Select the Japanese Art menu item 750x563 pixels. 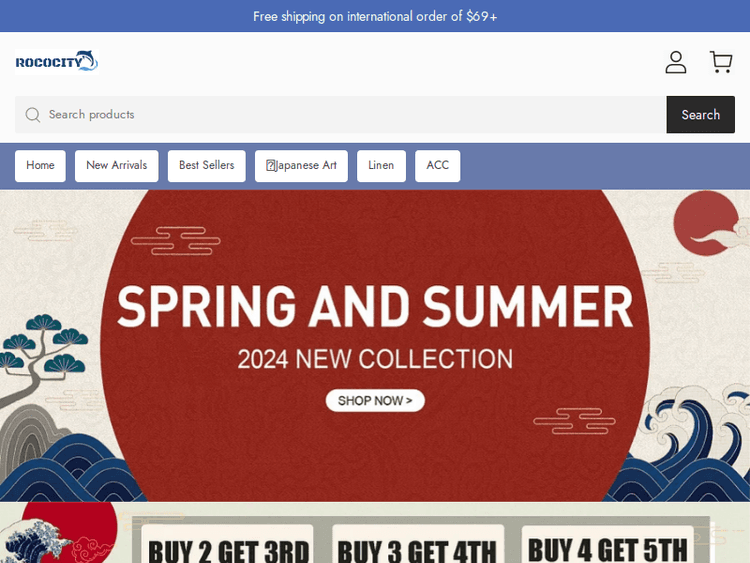point(301,166)
